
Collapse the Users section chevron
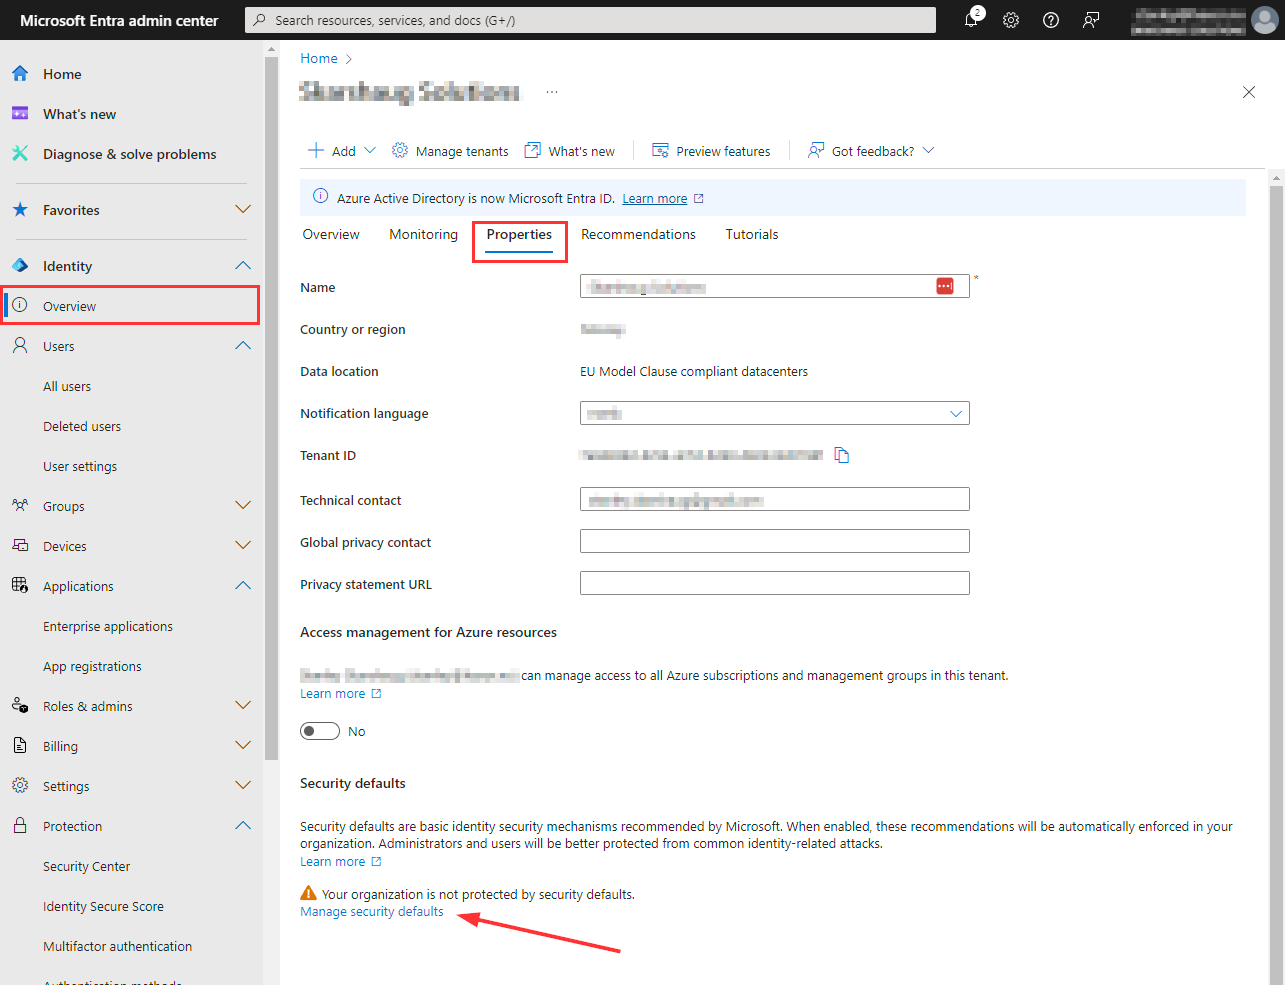click(x=243, y=345)
